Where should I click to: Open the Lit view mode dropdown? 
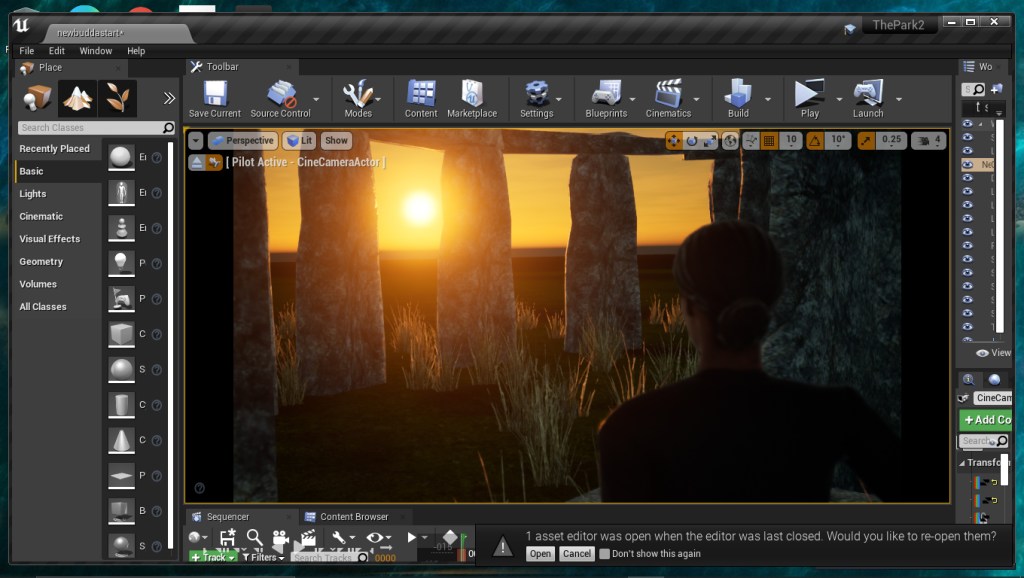click(x=299, y=141)
